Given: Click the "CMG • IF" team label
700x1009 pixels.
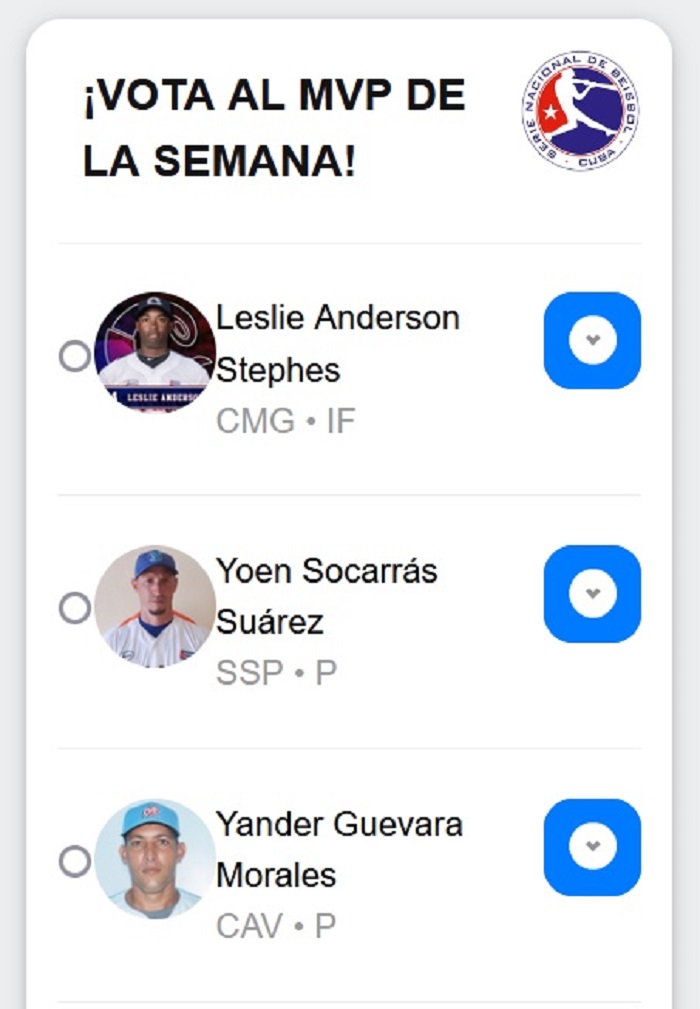Looking at the screenshot, I should pyautogui.click(x=286, y=421).
